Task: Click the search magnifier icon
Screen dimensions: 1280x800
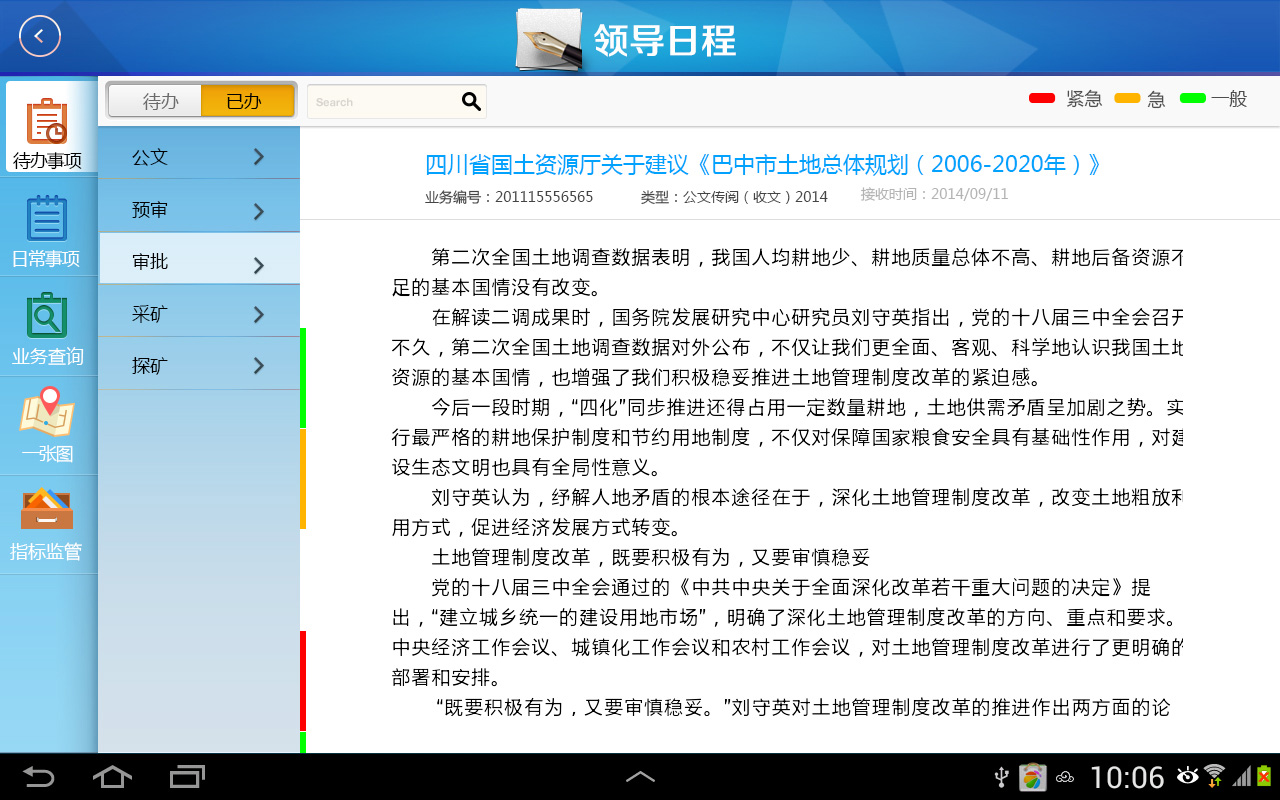Action: point(471,101)
